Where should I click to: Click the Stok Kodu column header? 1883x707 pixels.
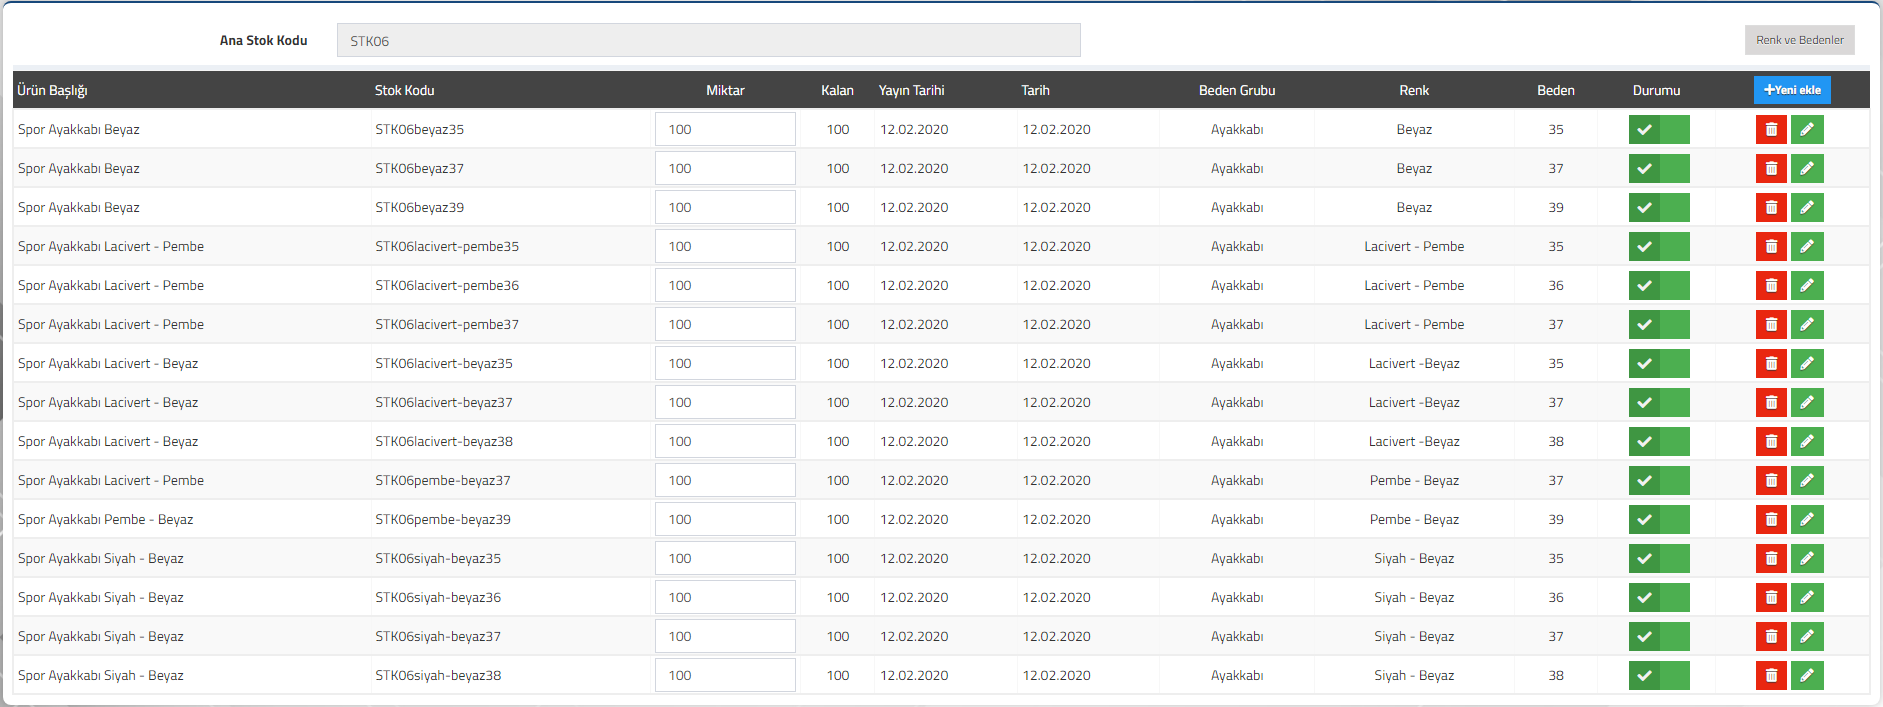pyautogui.click(x=404, y=90)
